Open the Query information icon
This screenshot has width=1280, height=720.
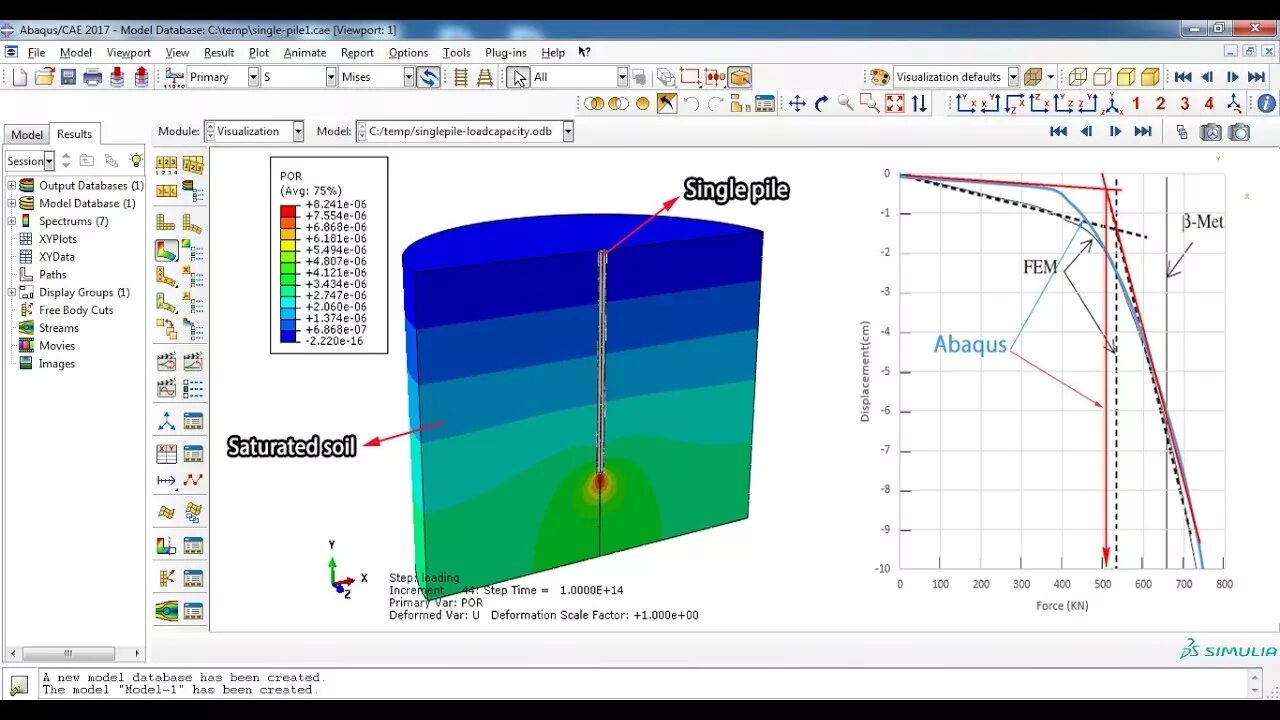point(1266,103)
